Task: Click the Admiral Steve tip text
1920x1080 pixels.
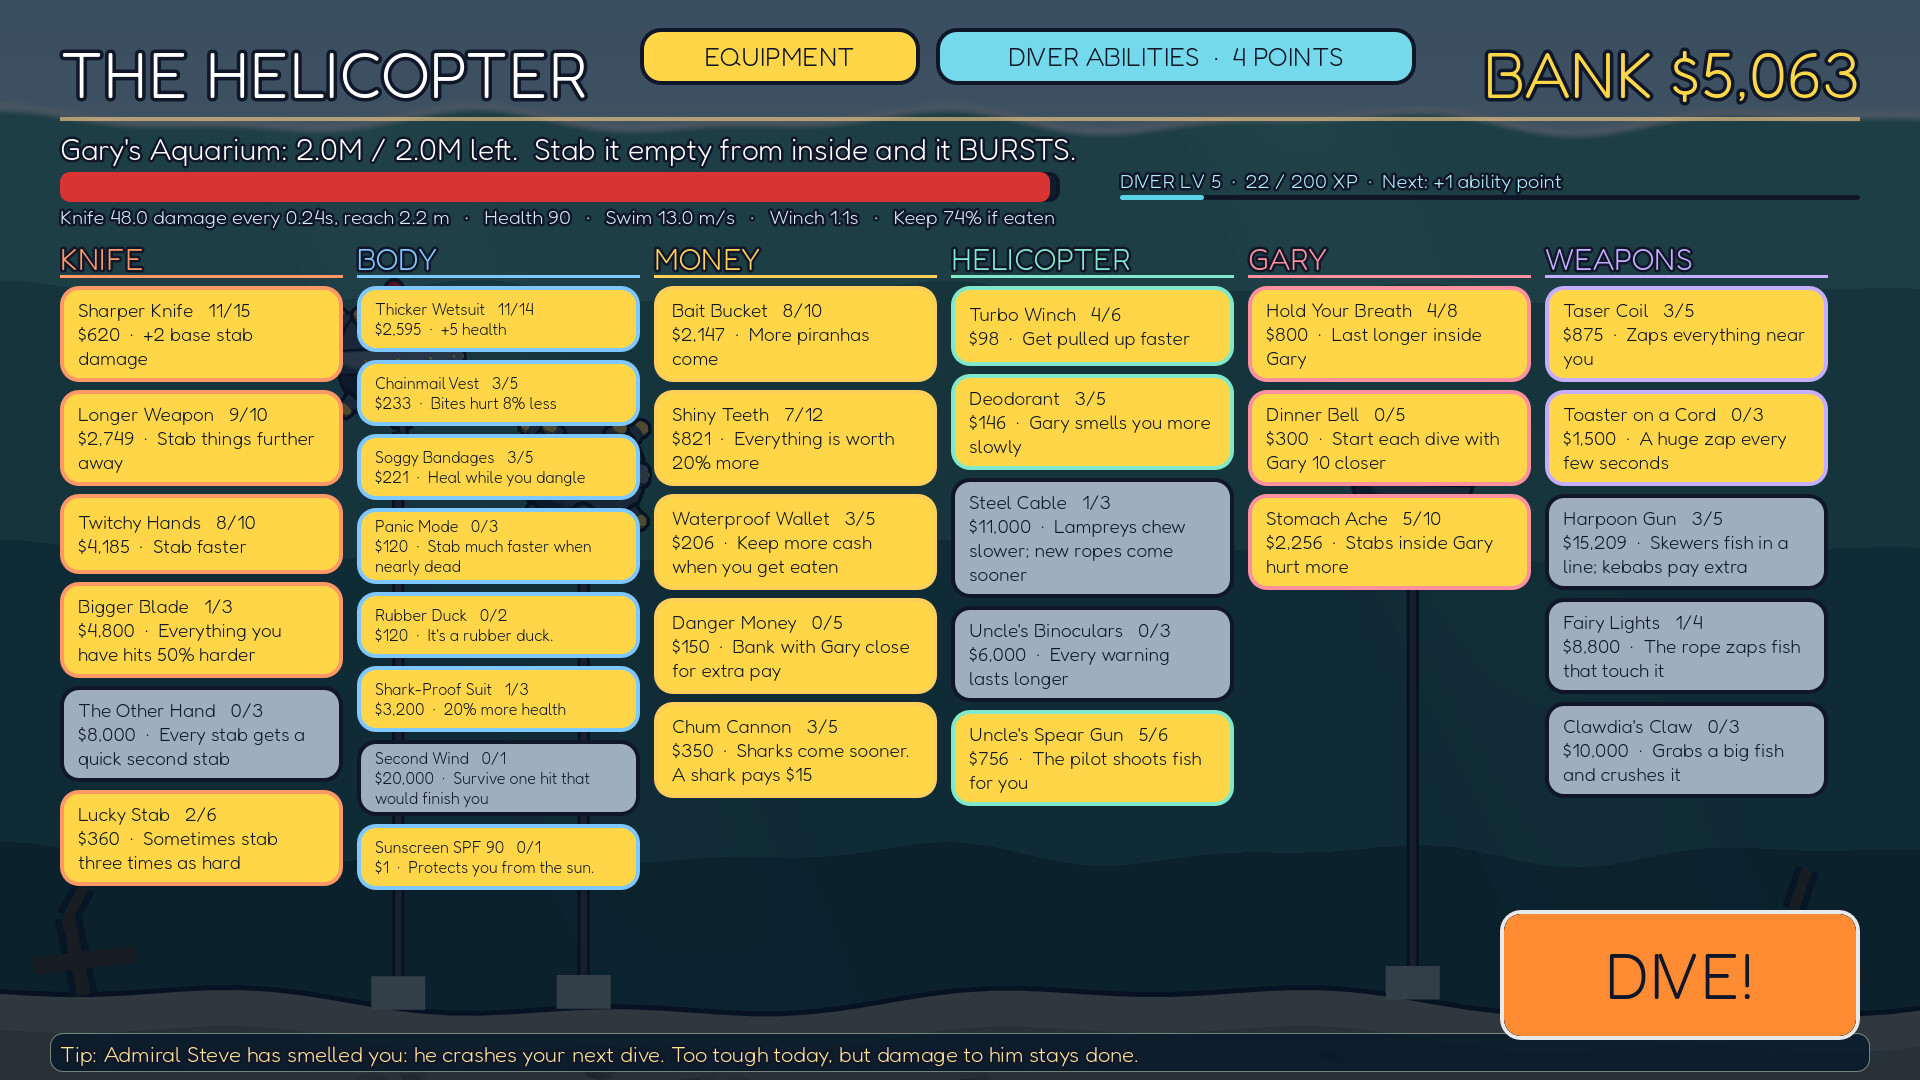Action: click(599, 1055)
